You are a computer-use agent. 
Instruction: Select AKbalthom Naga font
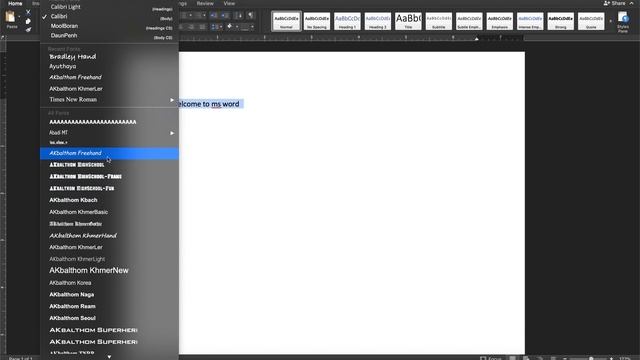109,294
